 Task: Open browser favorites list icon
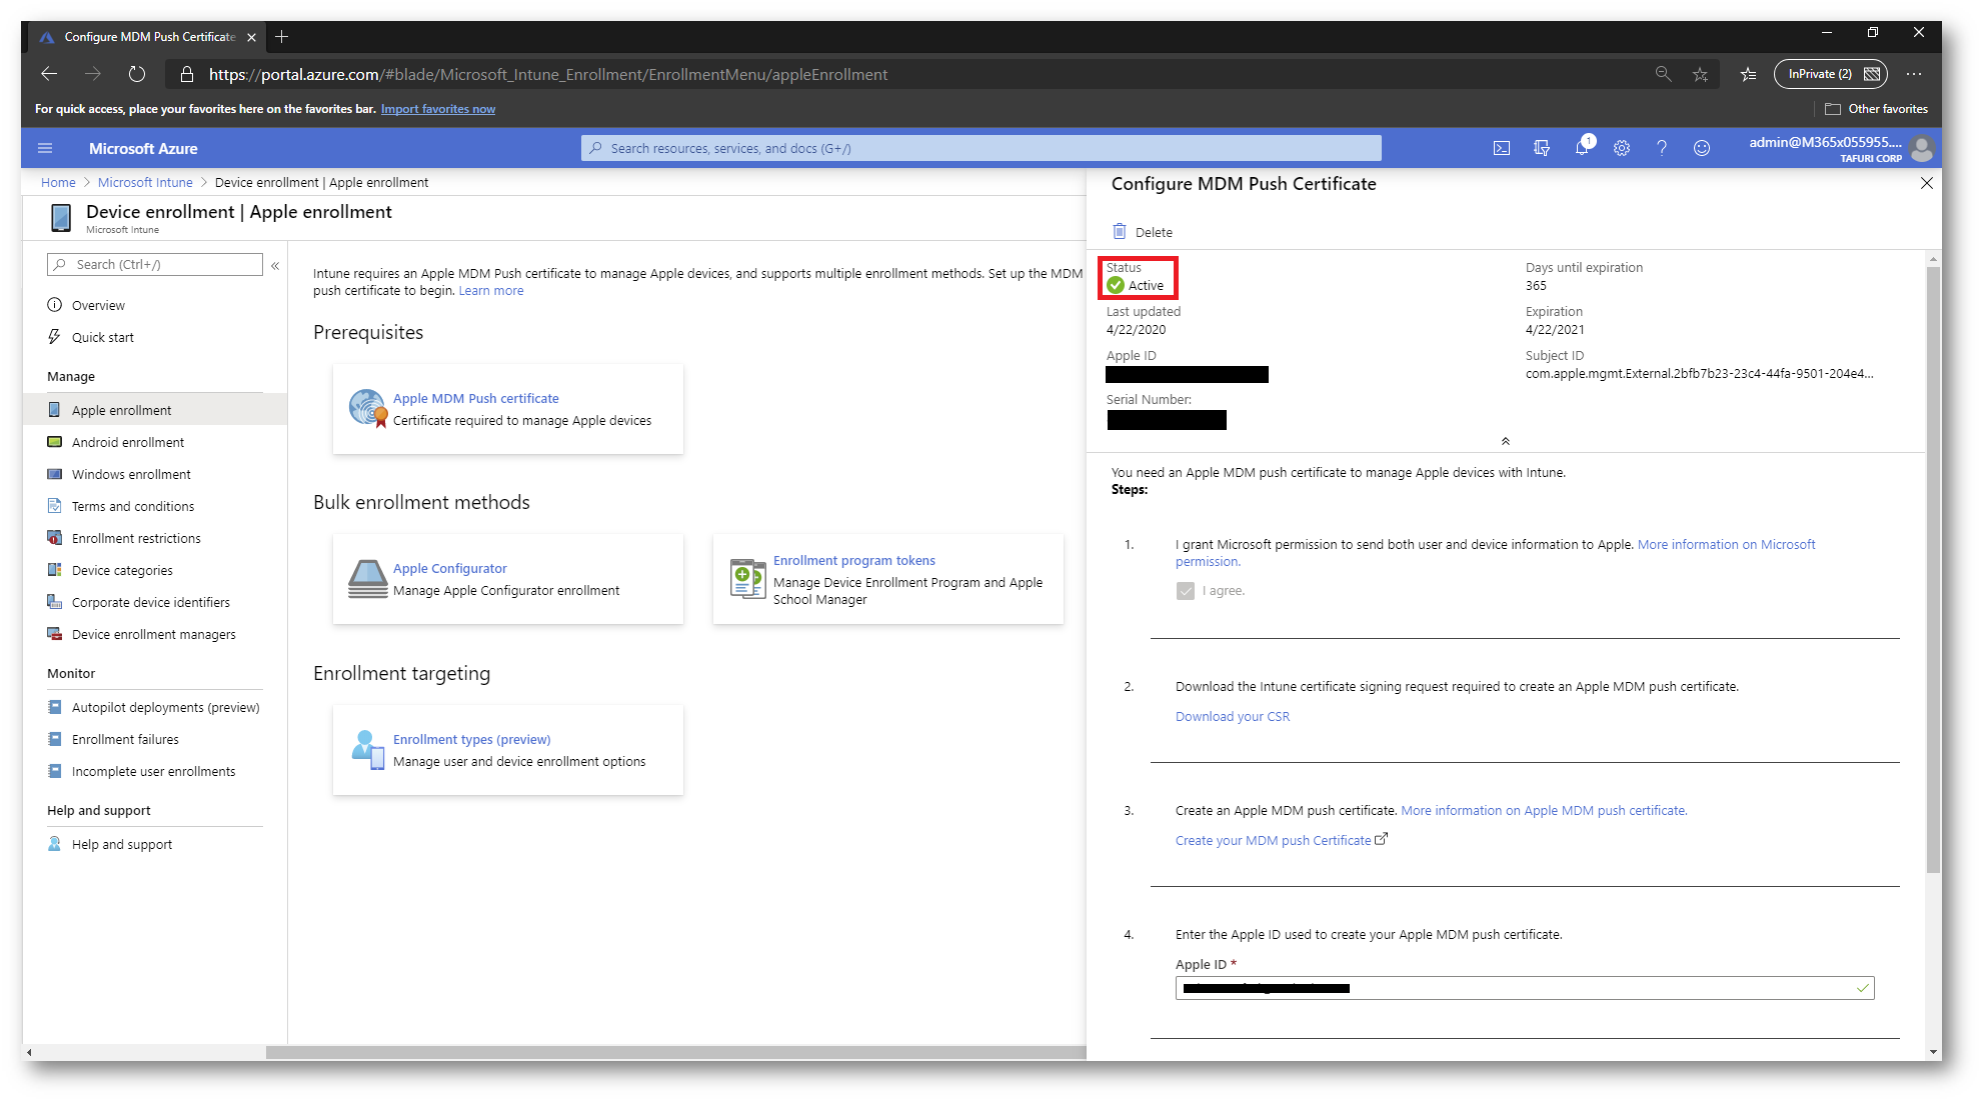click(x=1748, y=74)
